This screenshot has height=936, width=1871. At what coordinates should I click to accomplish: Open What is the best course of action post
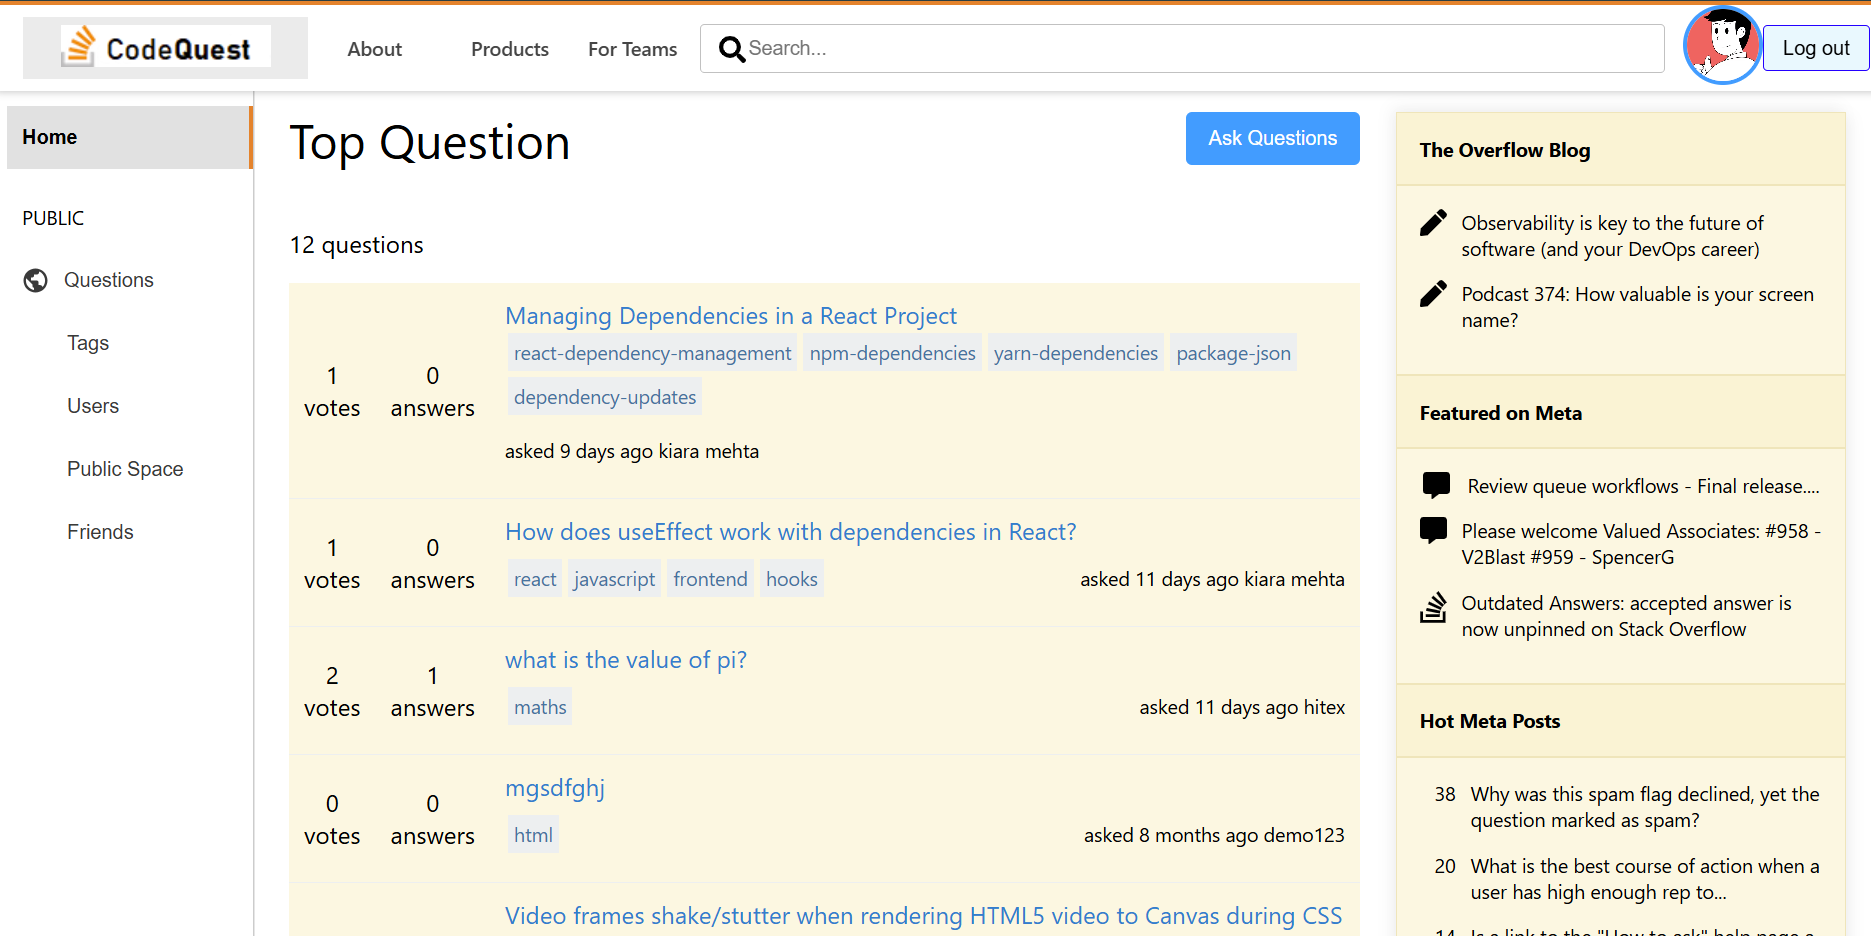coord(1644,879)
